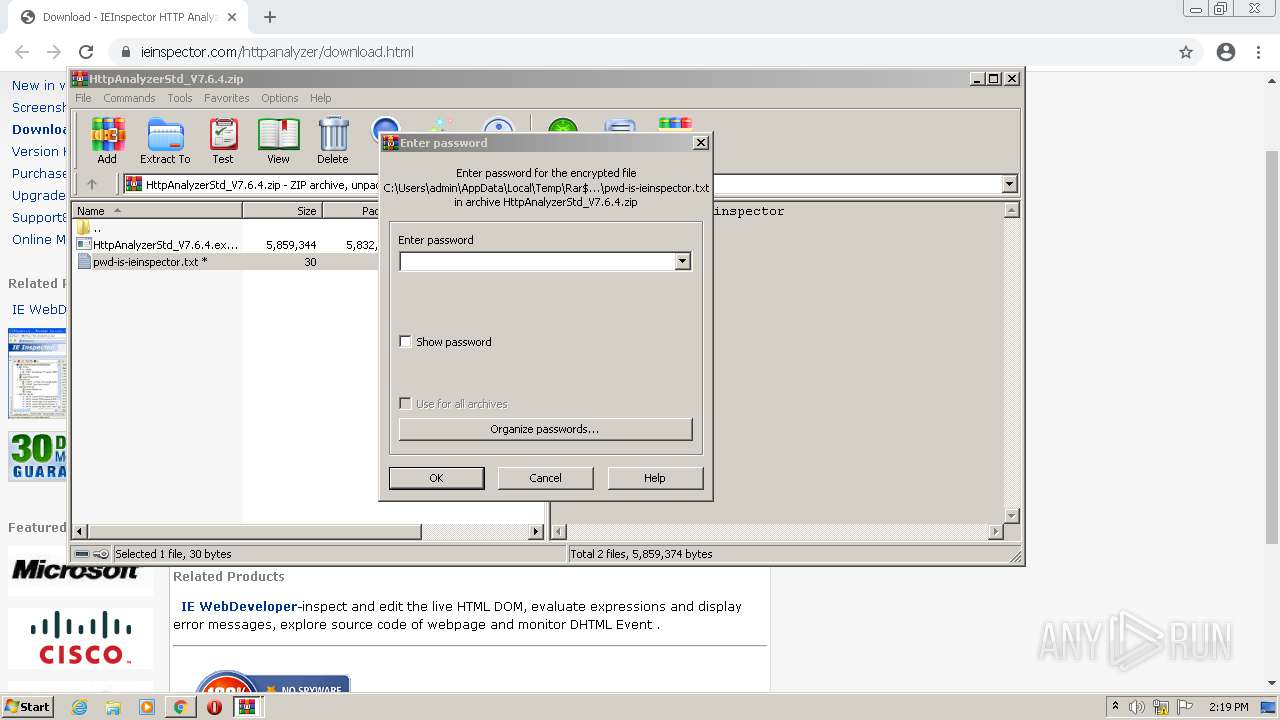1280x720 pixels.
Task: Click the taskbar clock 2:19 PM
Action: point(1229,707)
